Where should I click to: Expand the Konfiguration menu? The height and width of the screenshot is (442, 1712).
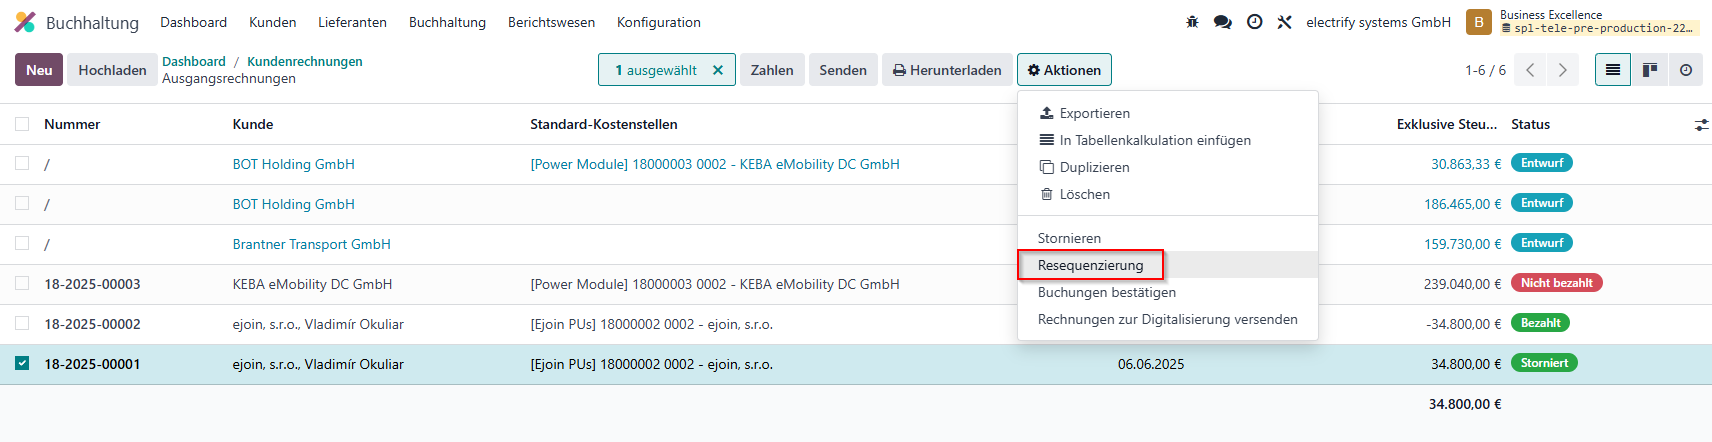(659, 22)
